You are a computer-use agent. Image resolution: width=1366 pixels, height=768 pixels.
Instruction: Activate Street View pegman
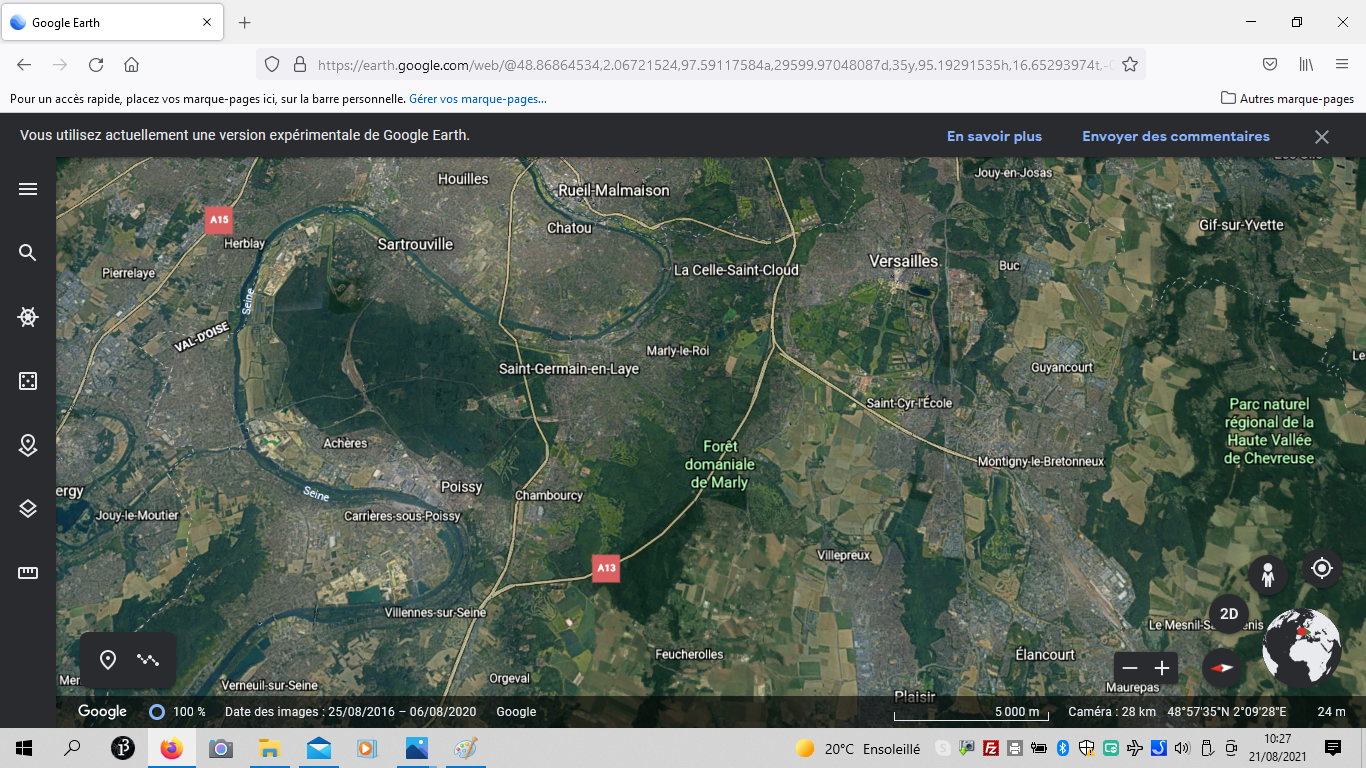pos(1268,575)
